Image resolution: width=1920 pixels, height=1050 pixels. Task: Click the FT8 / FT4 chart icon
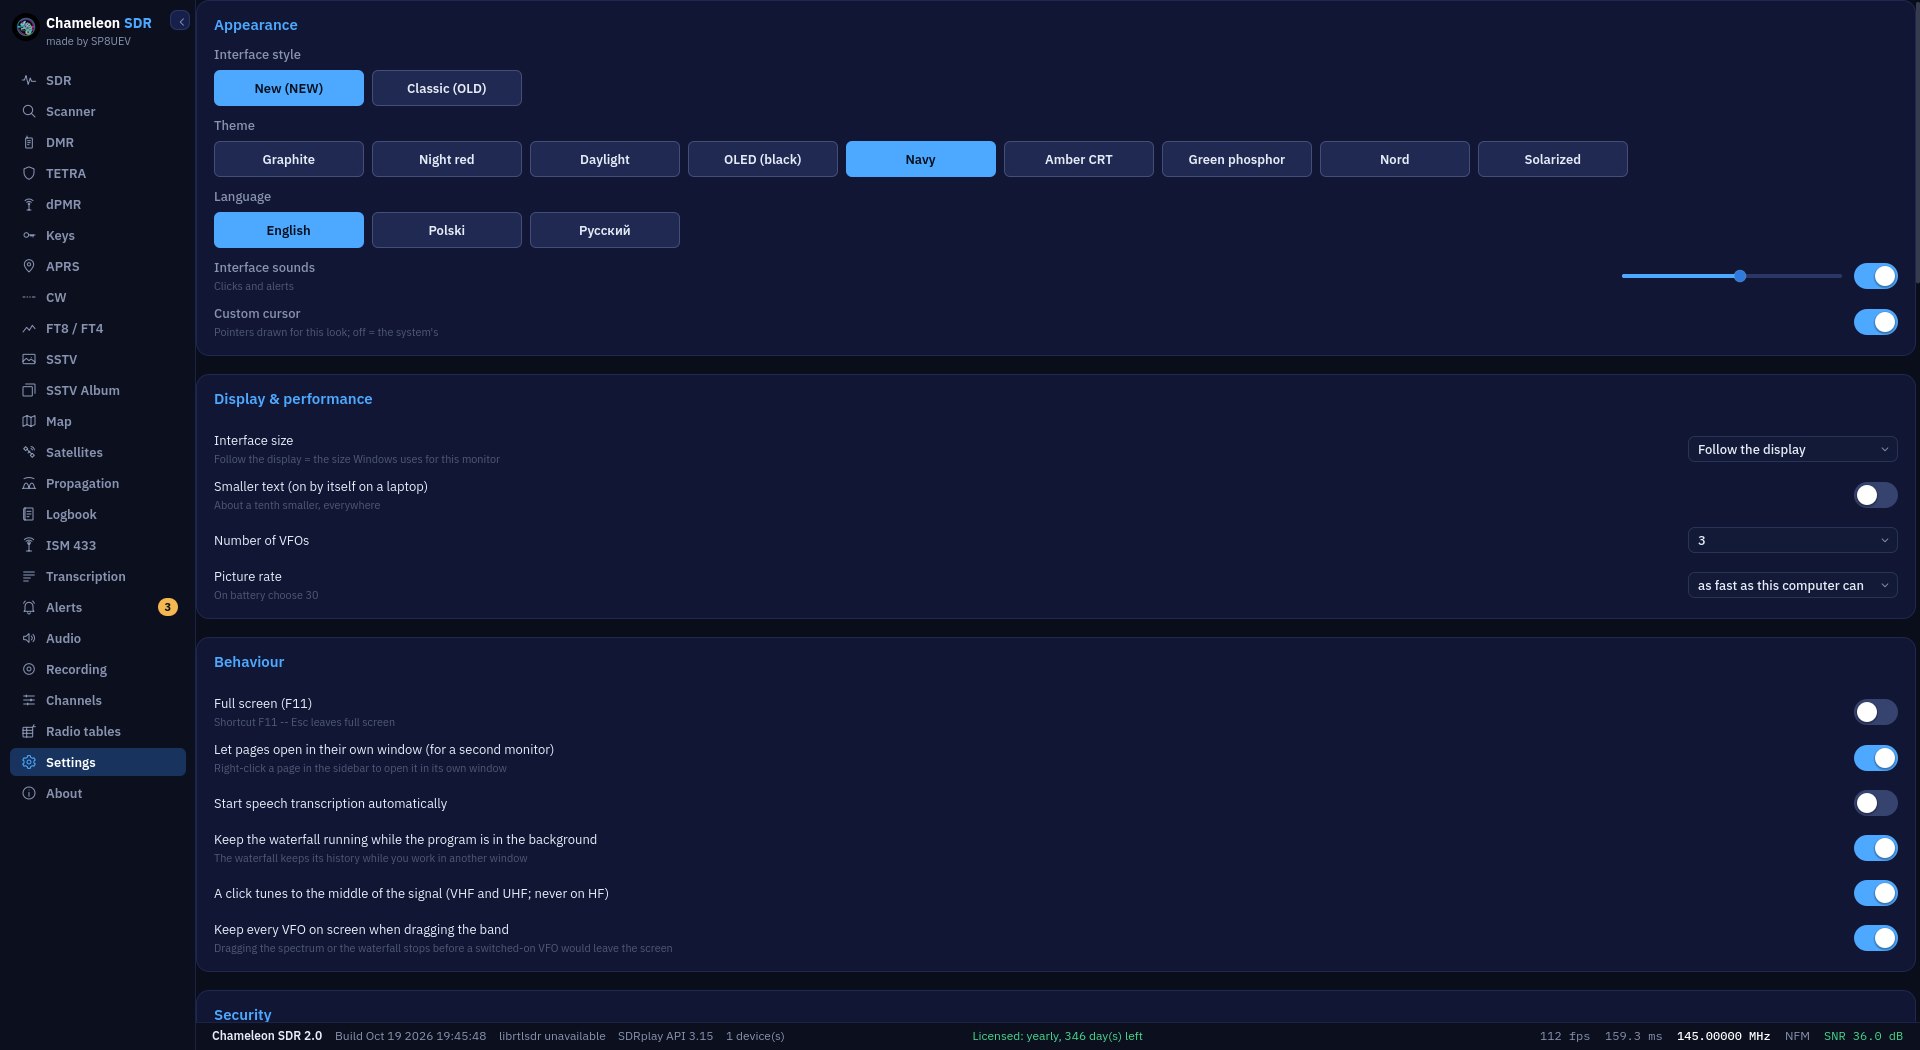pos(29,328)
